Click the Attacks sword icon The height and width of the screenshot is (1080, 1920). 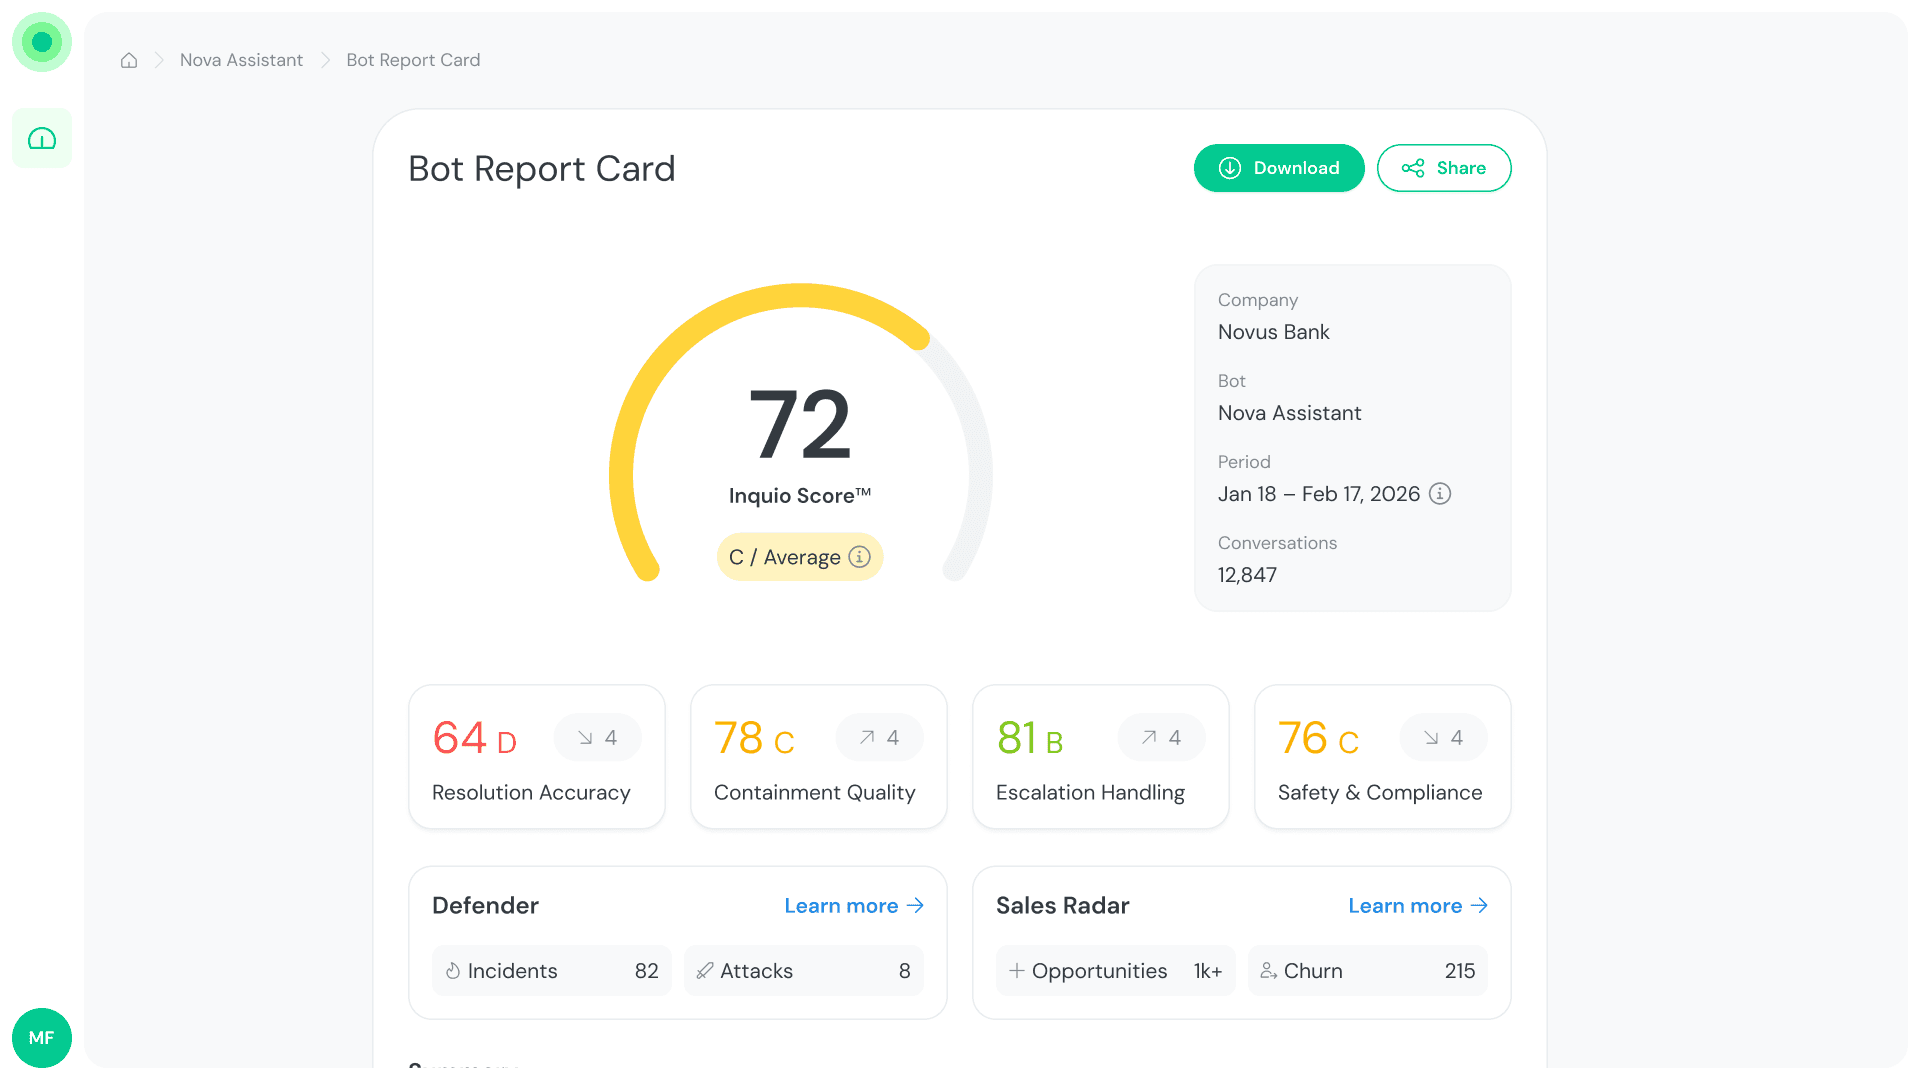click(x=705, y=971)
